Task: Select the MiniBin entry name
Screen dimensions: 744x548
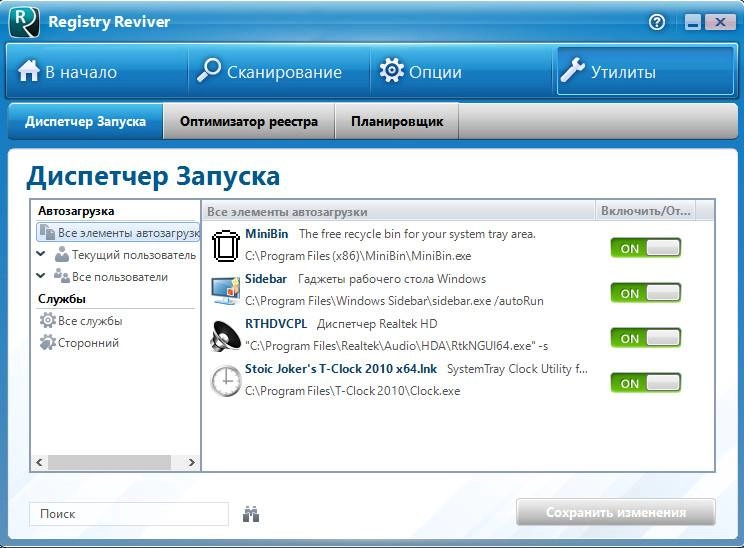Action: tap(267, 234)
